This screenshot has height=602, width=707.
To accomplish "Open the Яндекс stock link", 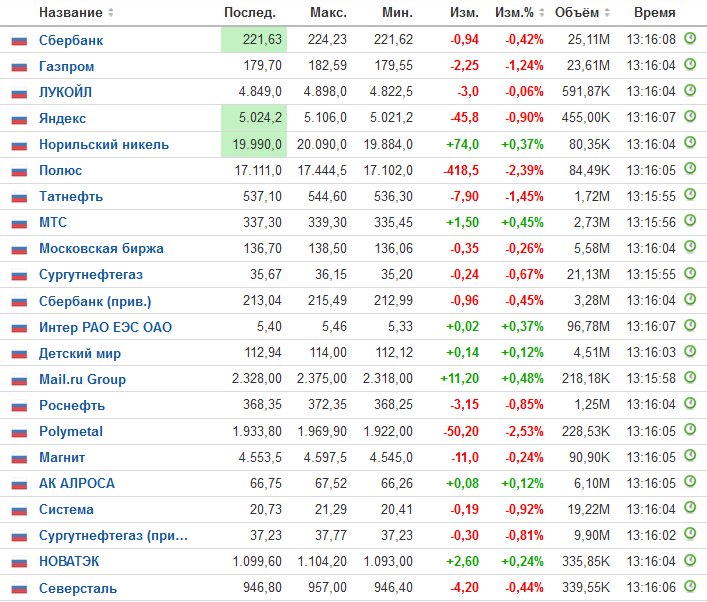I will (62, 119).
